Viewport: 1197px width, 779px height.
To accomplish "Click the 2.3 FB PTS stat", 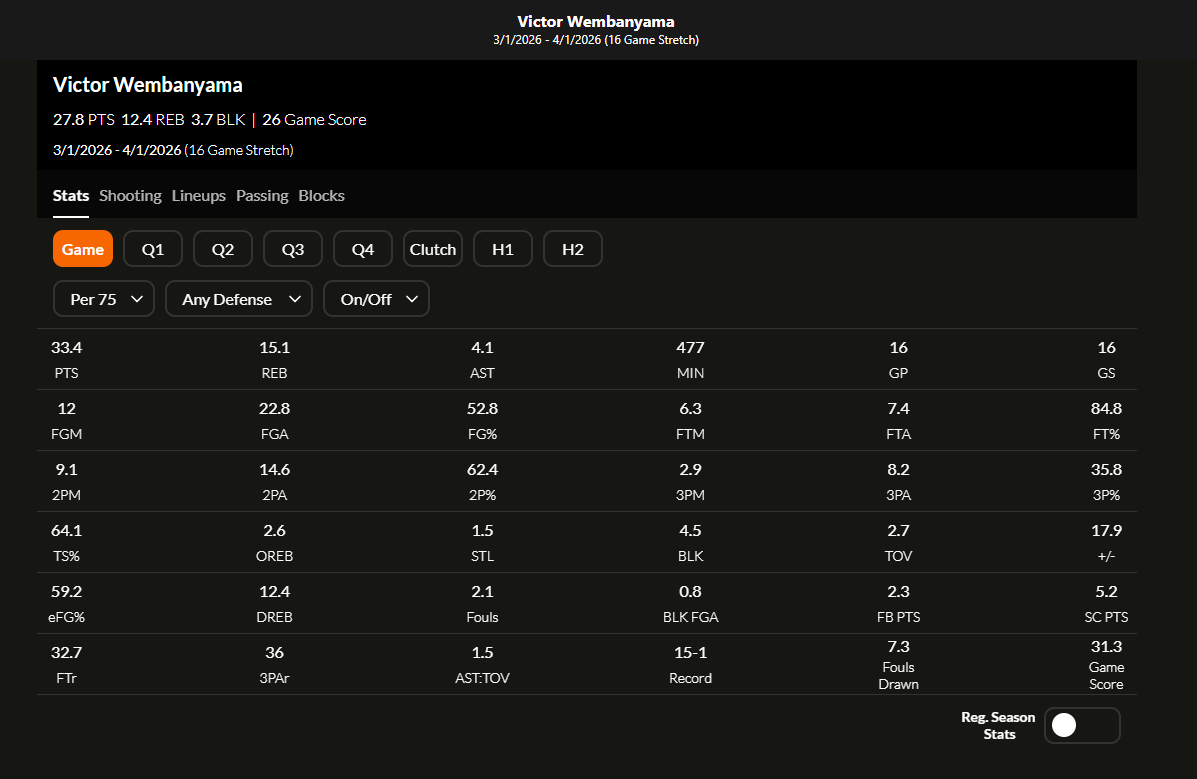I will pos(899,604).
